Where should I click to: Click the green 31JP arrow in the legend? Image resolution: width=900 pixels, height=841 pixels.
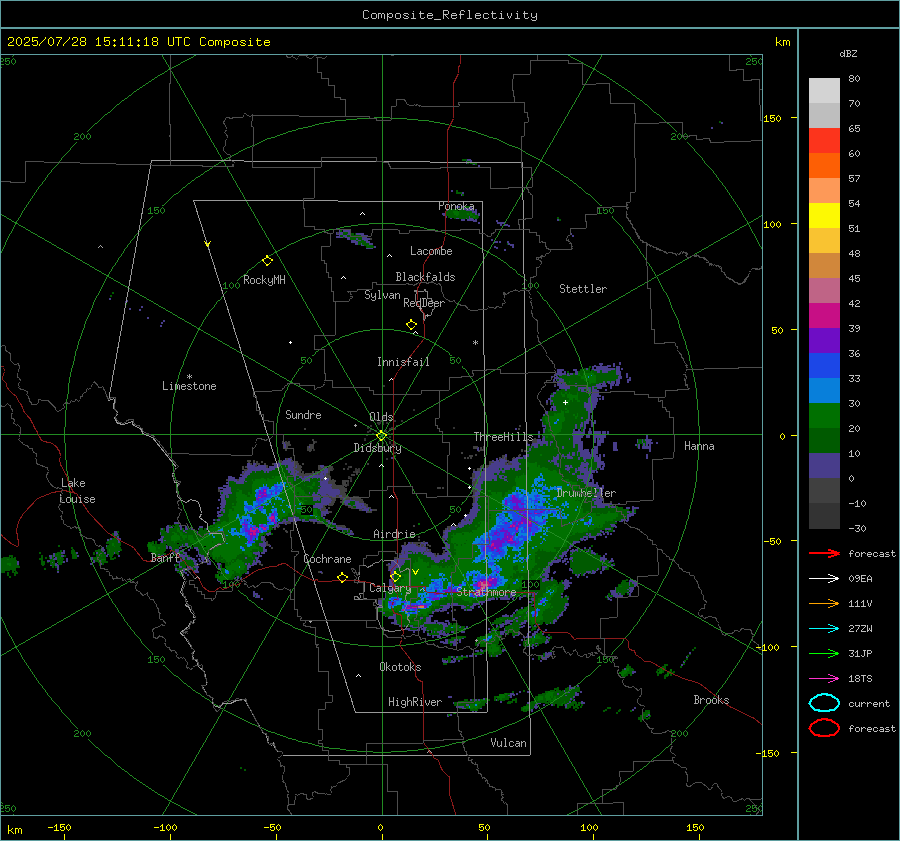[824, 653]
